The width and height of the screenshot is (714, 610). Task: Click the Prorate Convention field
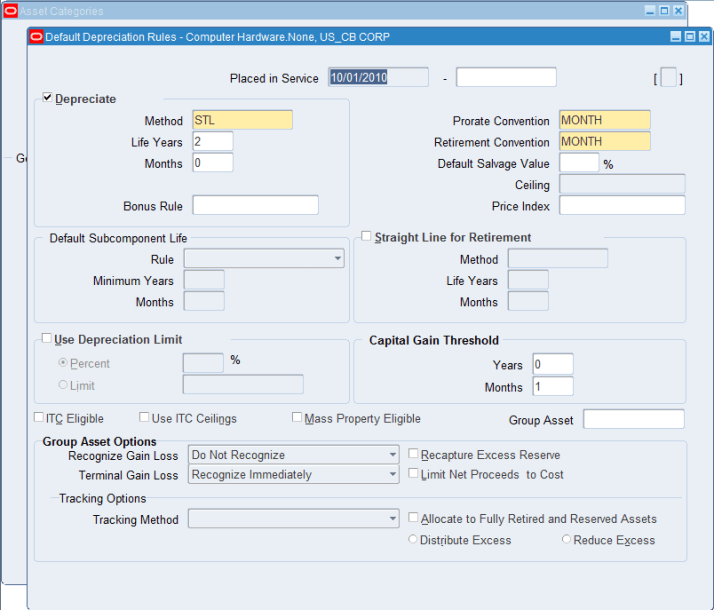coord(604,120)
